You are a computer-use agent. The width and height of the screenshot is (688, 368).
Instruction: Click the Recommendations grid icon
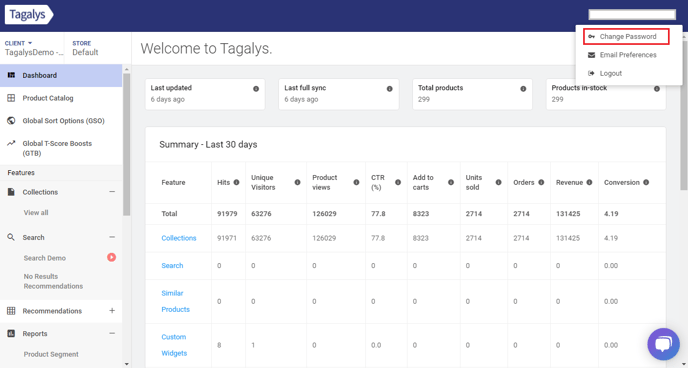click(x=11, y=311)
